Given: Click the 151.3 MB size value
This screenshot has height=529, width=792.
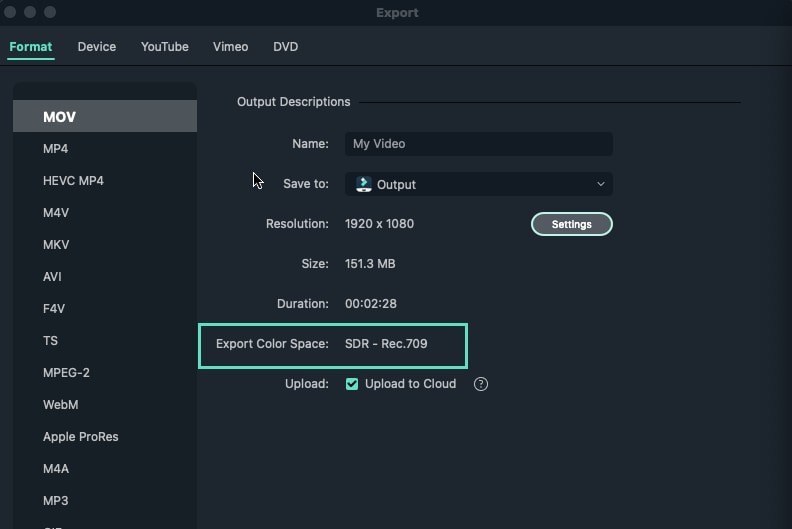Looking at the screenshot, I should click(x=370, y=264).
